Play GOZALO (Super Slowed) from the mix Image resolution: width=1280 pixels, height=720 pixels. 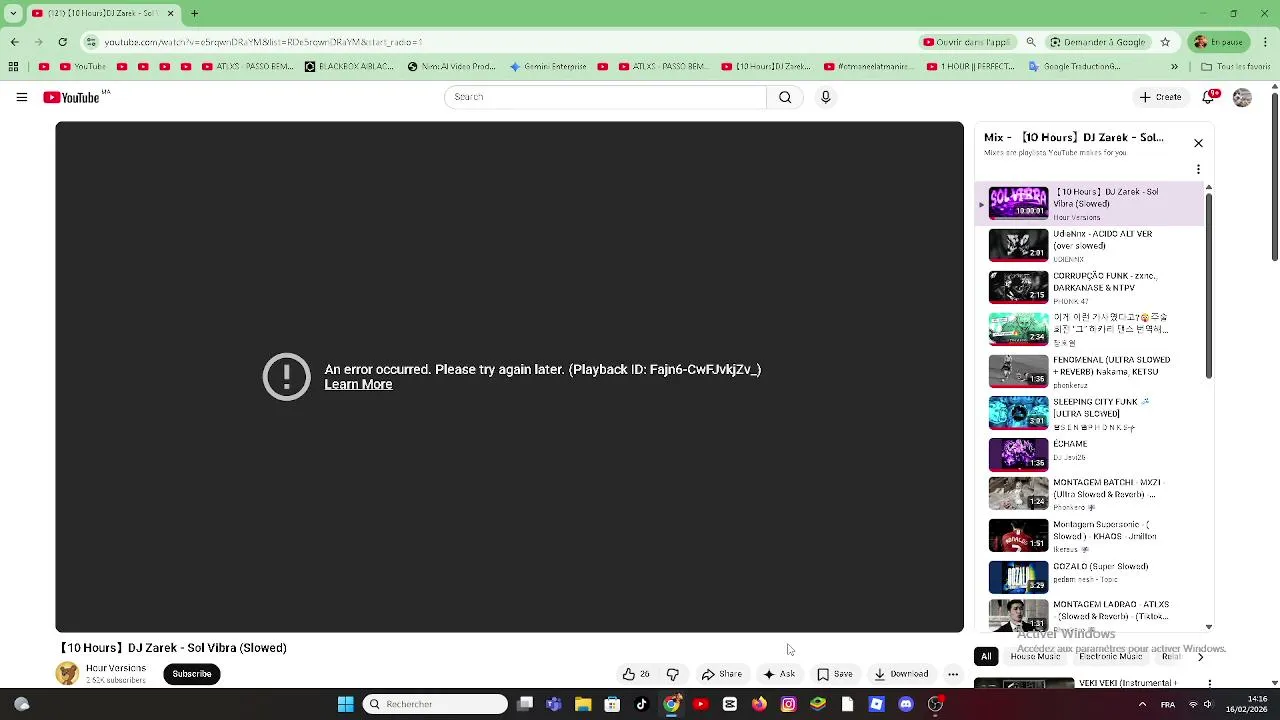point(1090,577)
